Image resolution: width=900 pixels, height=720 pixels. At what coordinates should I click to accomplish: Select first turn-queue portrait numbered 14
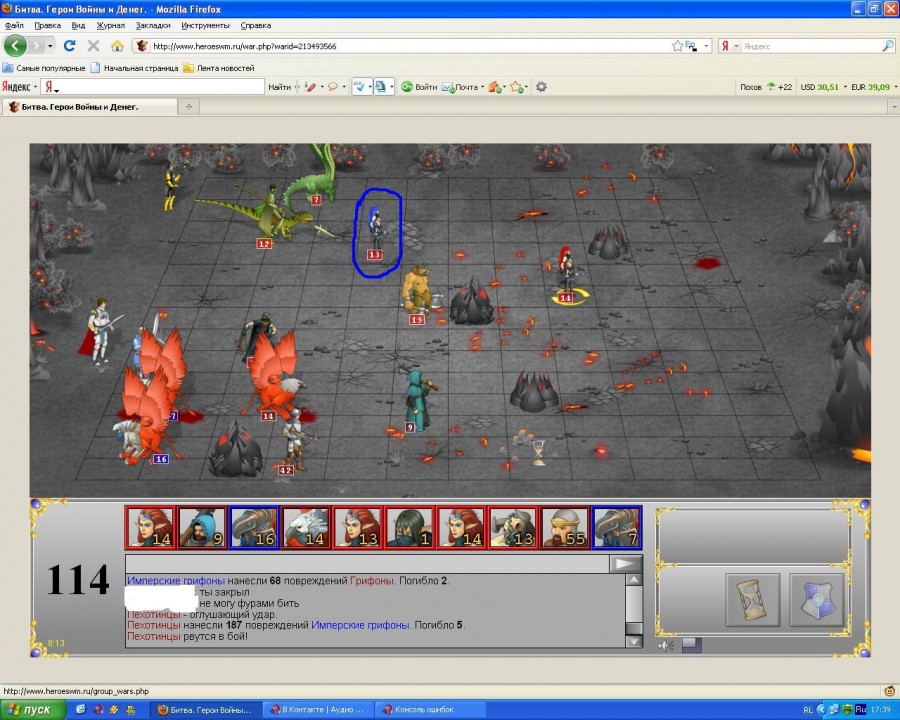click(150, 527)
